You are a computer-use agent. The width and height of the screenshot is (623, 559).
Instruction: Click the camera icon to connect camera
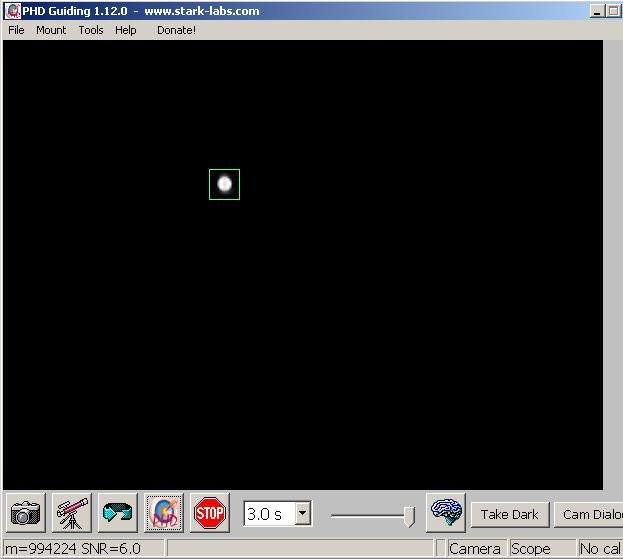(x=26, y=513)
